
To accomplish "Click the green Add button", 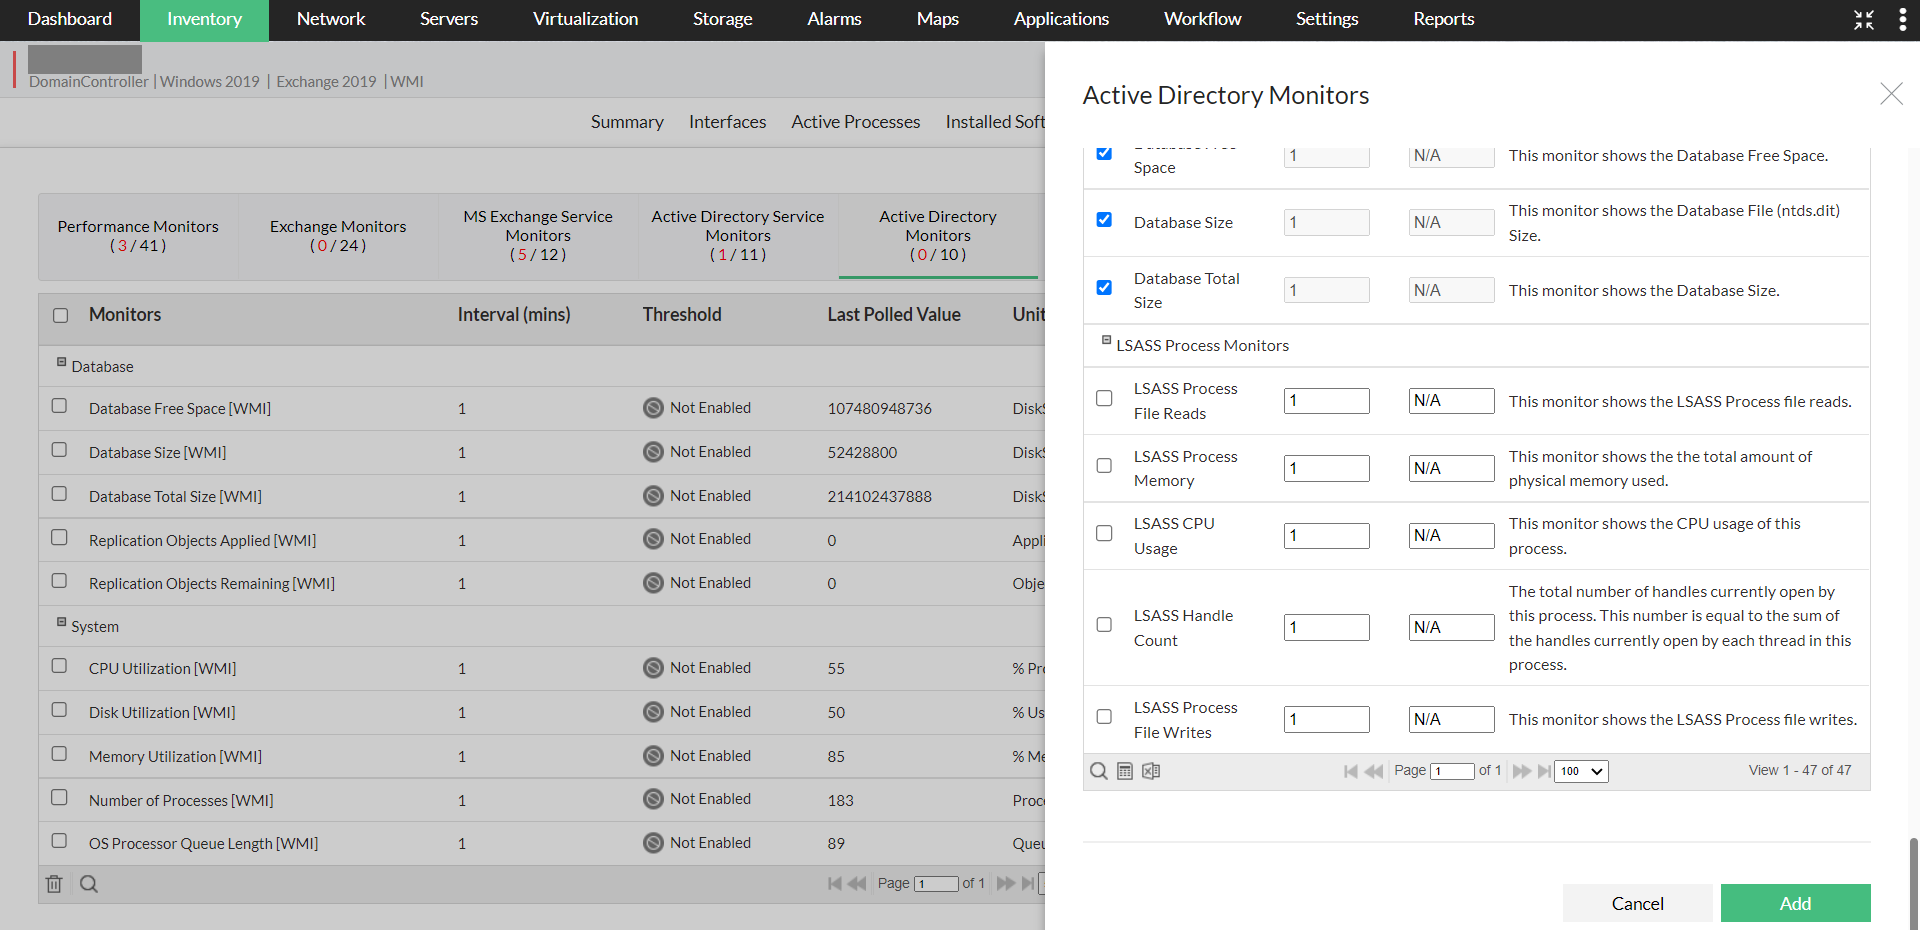I will pyautogui.click(x=1795, y=903).
